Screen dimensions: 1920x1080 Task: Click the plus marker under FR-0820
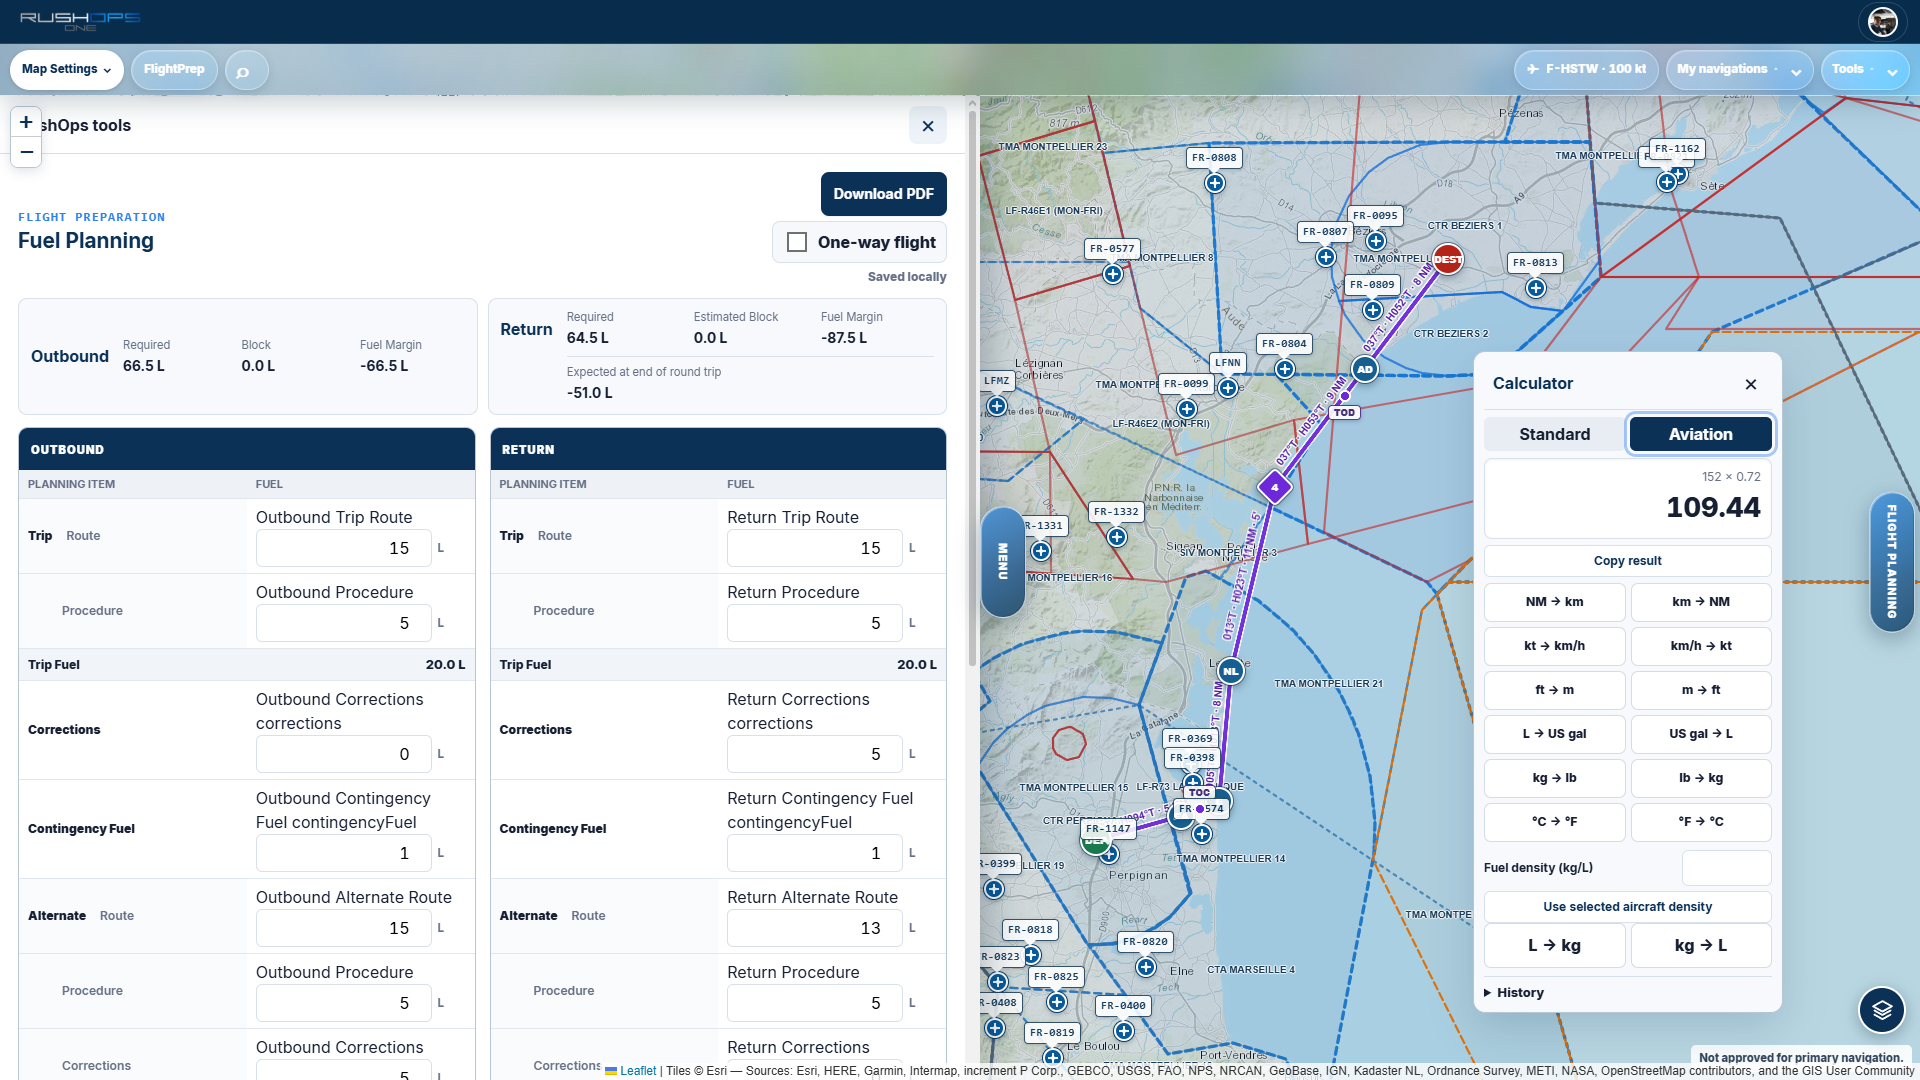(x=1146, y=967)
